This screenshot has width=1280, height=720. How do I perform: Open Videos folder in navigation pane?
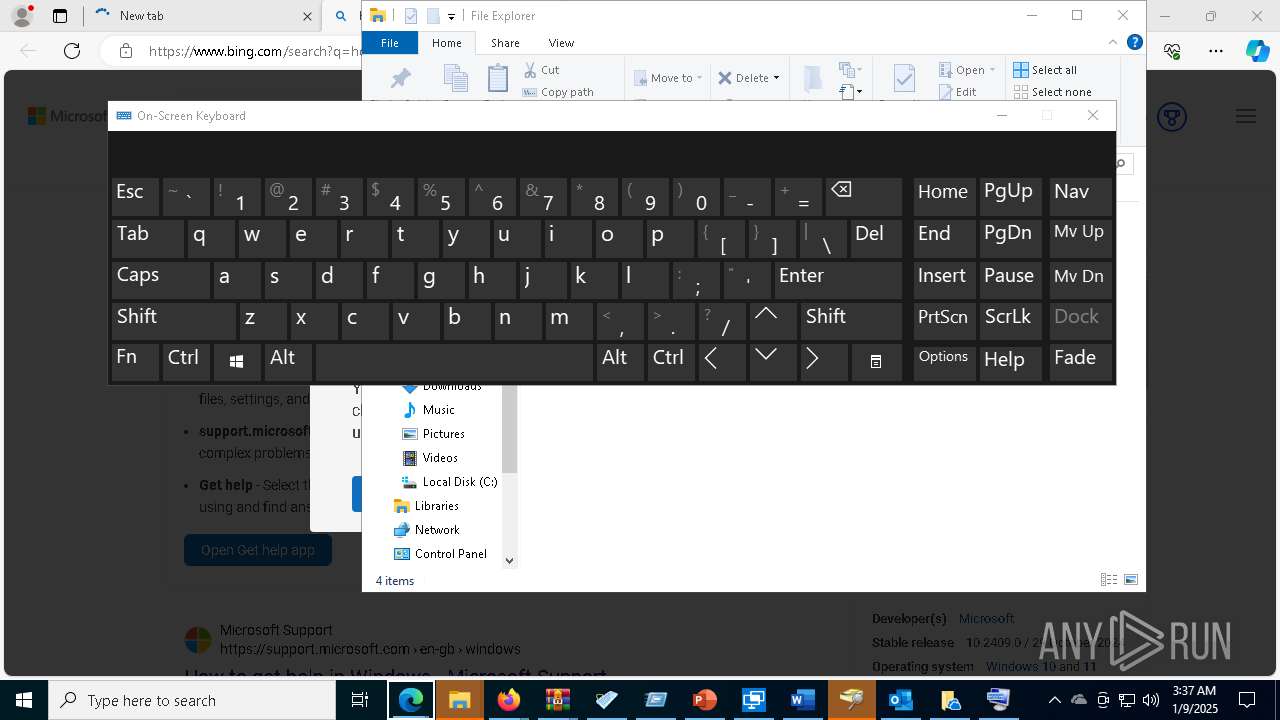[x=440, y=458]
